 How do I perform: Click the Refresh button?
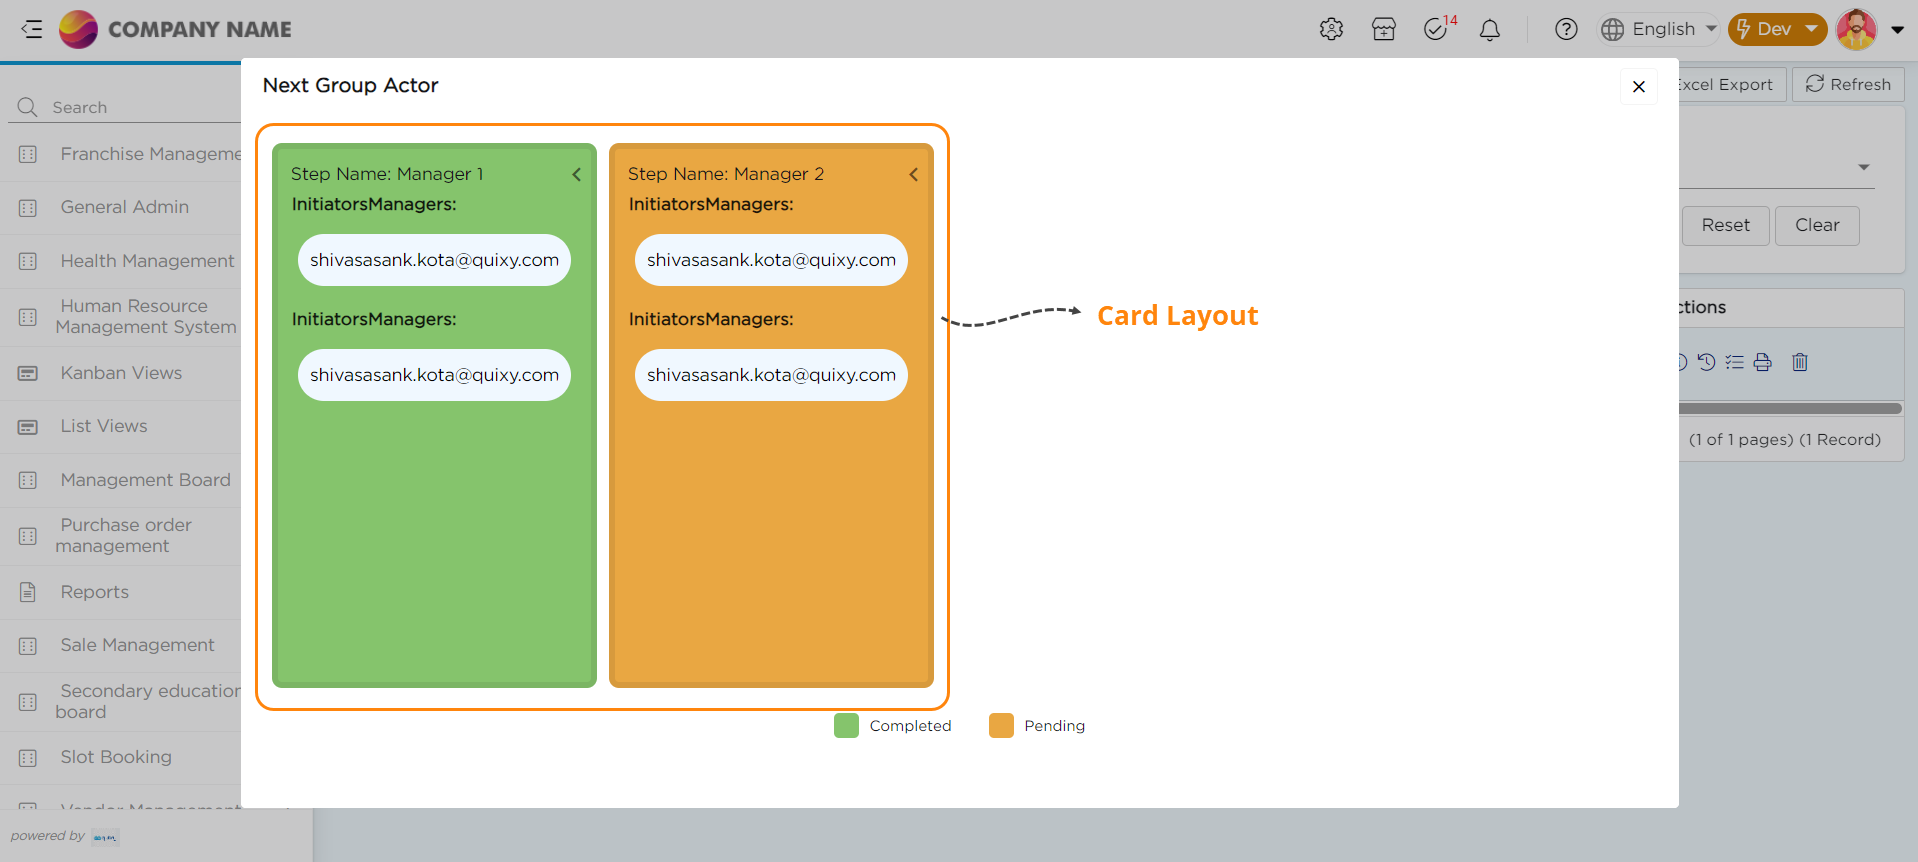tap(1848, 85)
